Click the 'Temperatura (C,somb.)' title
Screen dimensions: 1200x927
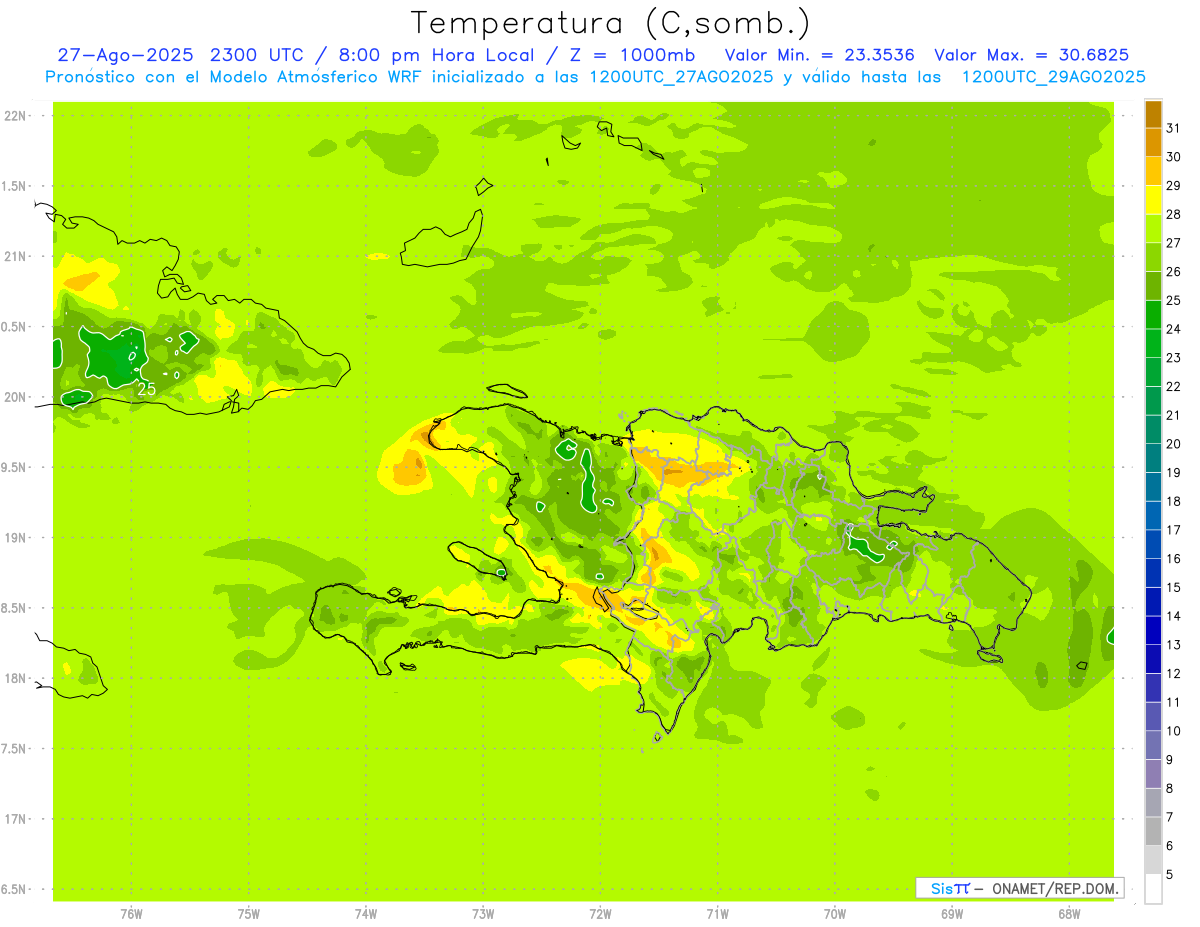coord(610,23)
